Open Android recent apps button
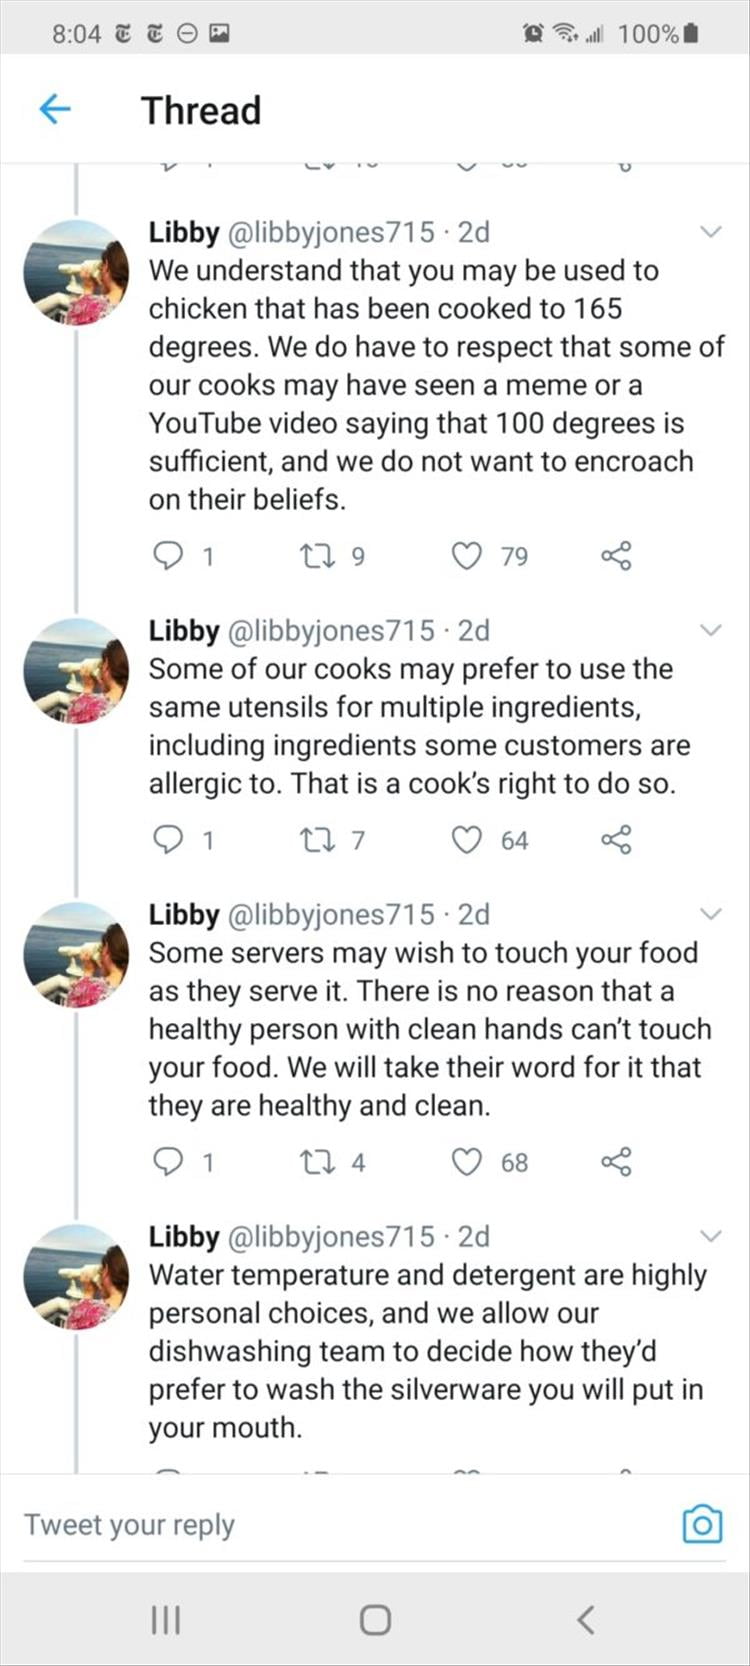This screenshot has width=750, height=1666. (x=164, y=1619)
